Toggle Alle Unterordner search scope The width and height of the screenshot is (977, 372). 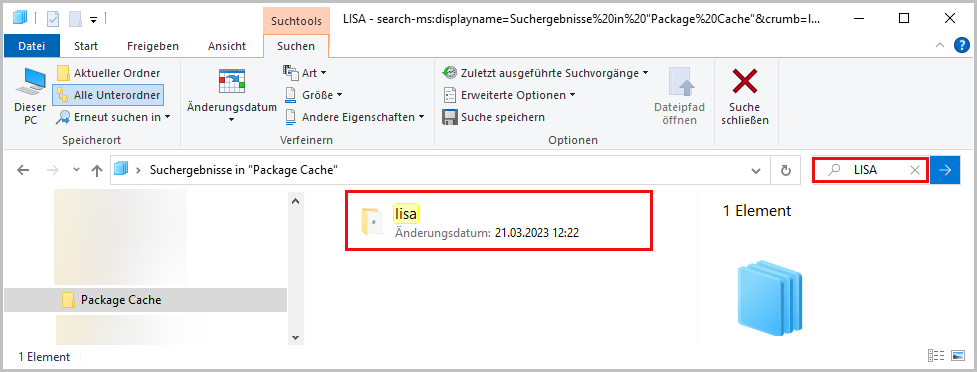pos(109,95)
